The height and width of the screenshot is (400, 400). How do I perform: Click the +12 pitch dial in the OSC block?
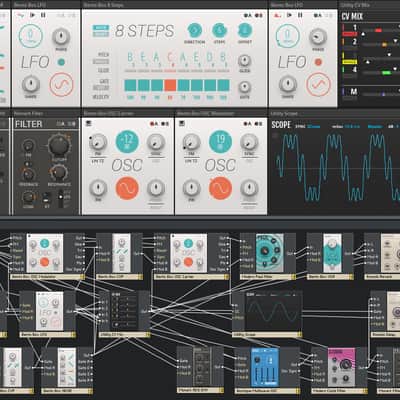tap(127, 142)
